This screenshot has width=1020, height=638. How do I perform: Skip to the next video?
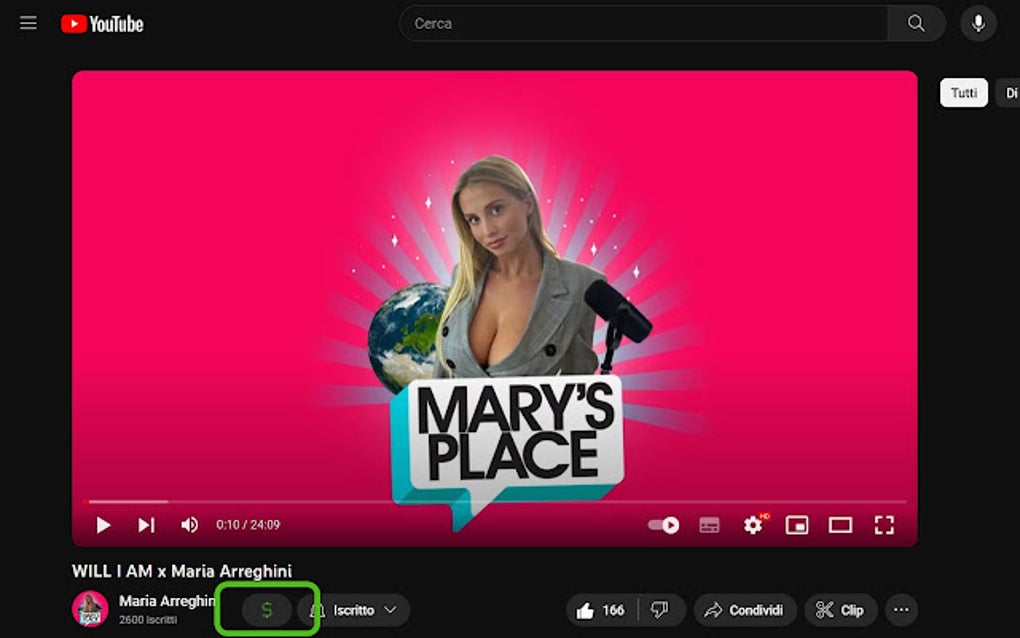click(x=145, y=524)
